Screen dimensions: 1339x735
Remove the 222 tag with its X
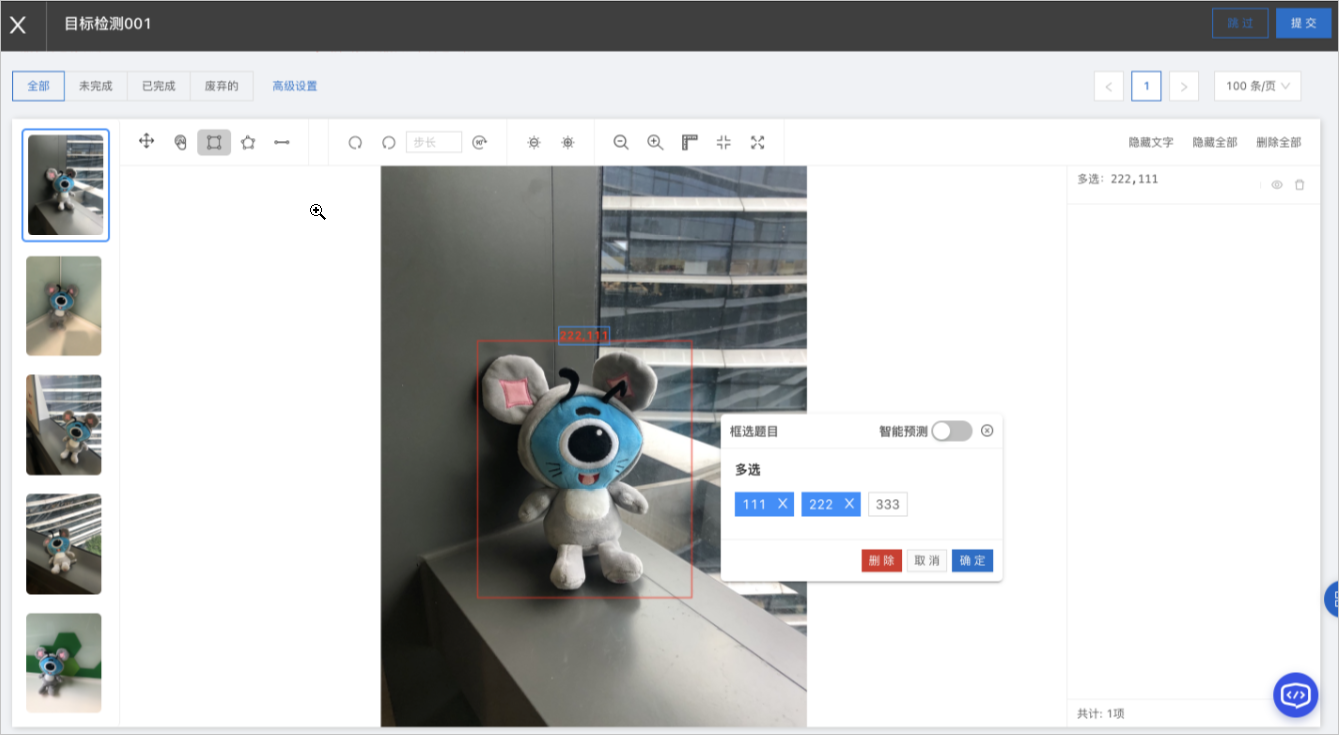pyautogui.click(x=850, y=504)
